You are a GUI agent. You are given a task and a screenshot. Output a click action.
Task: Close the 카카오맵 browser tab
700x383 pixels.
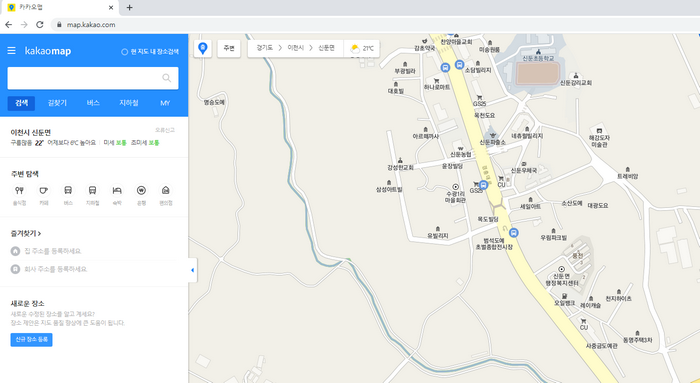click(111, 8)
